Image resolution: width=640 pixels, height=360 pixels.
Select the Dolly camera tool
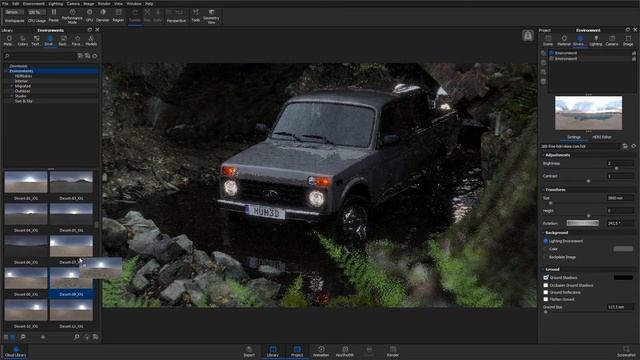point(158,15)
